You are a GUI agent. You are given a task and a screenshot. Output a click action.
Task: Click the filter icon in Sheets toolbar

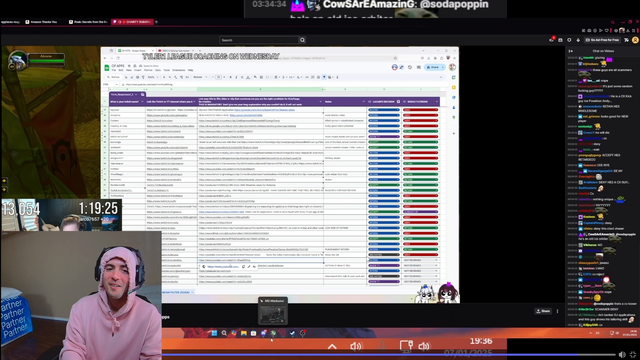pyautogui.click(x=324, y=77)
